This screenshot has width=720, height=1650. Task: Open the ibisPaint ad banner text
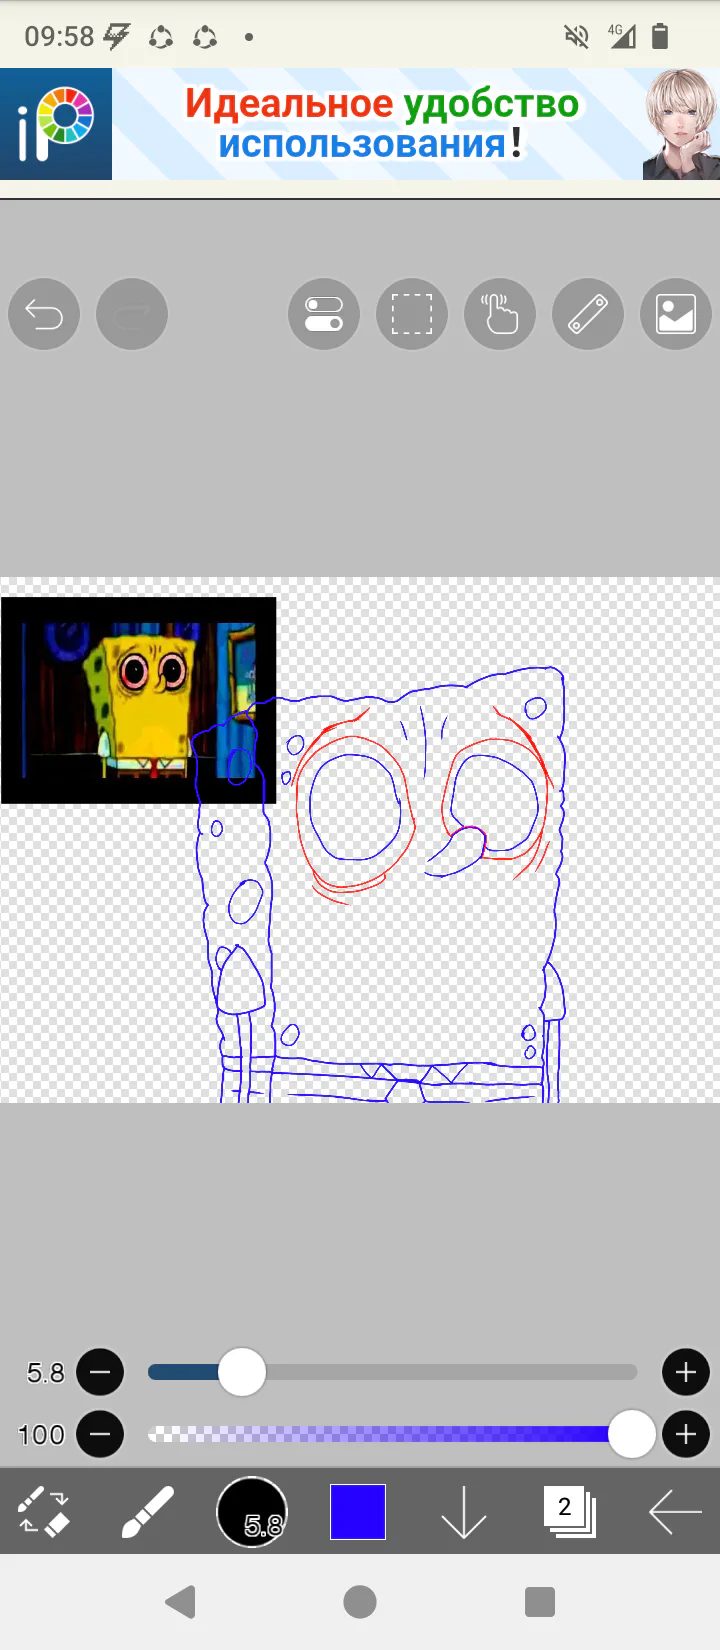coord(382,124)
